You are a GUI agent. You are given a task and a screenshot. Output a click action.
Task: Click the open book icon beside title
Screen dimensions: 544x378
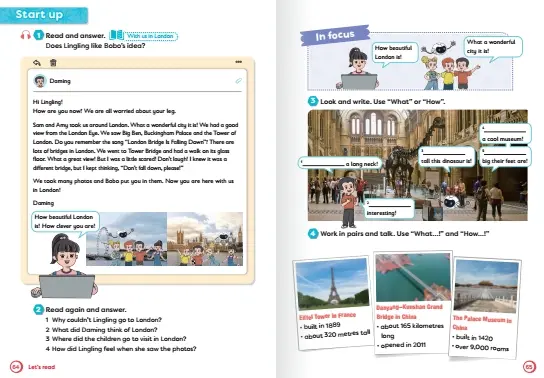point(117,35)
